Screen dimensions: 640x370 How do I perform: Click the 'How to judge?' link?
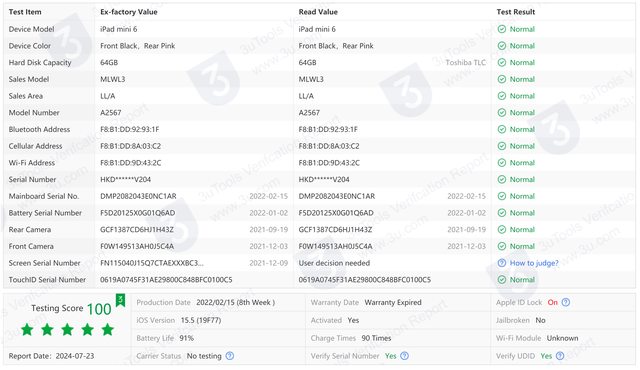pyautogui.click(x=534, y=263)
